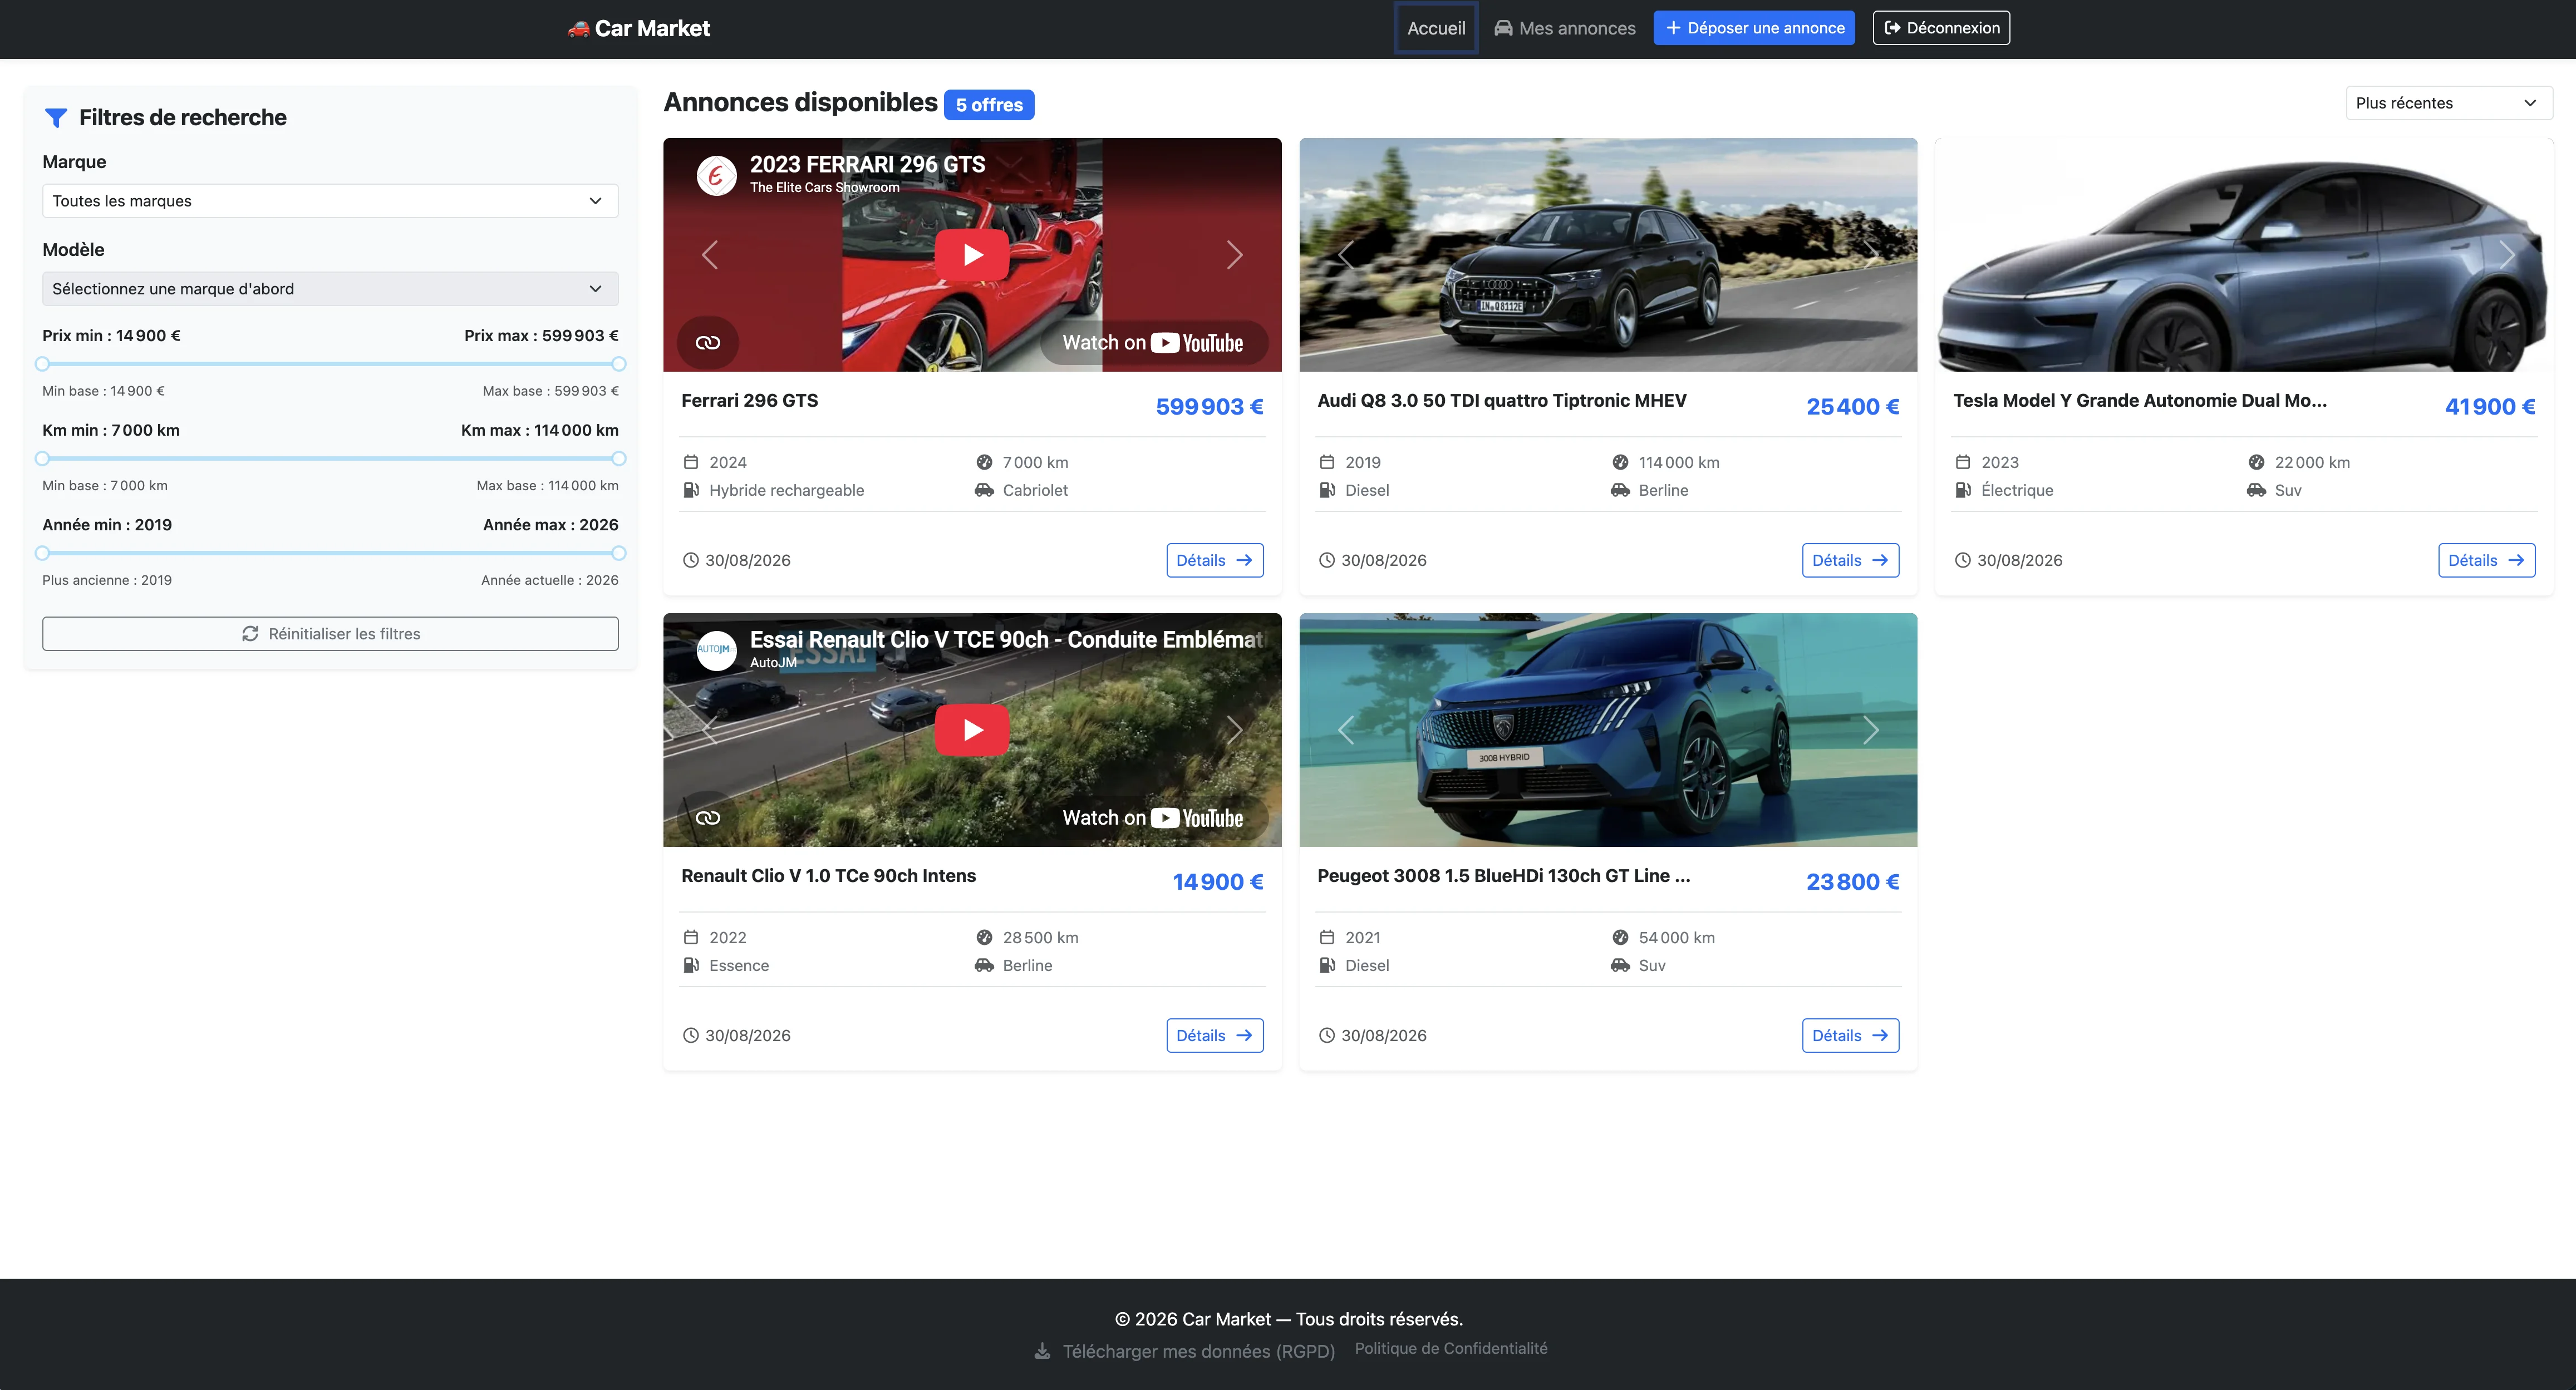Play the Renault Clio V video
The image size is (2576, 1390).
tap(972, 730)
